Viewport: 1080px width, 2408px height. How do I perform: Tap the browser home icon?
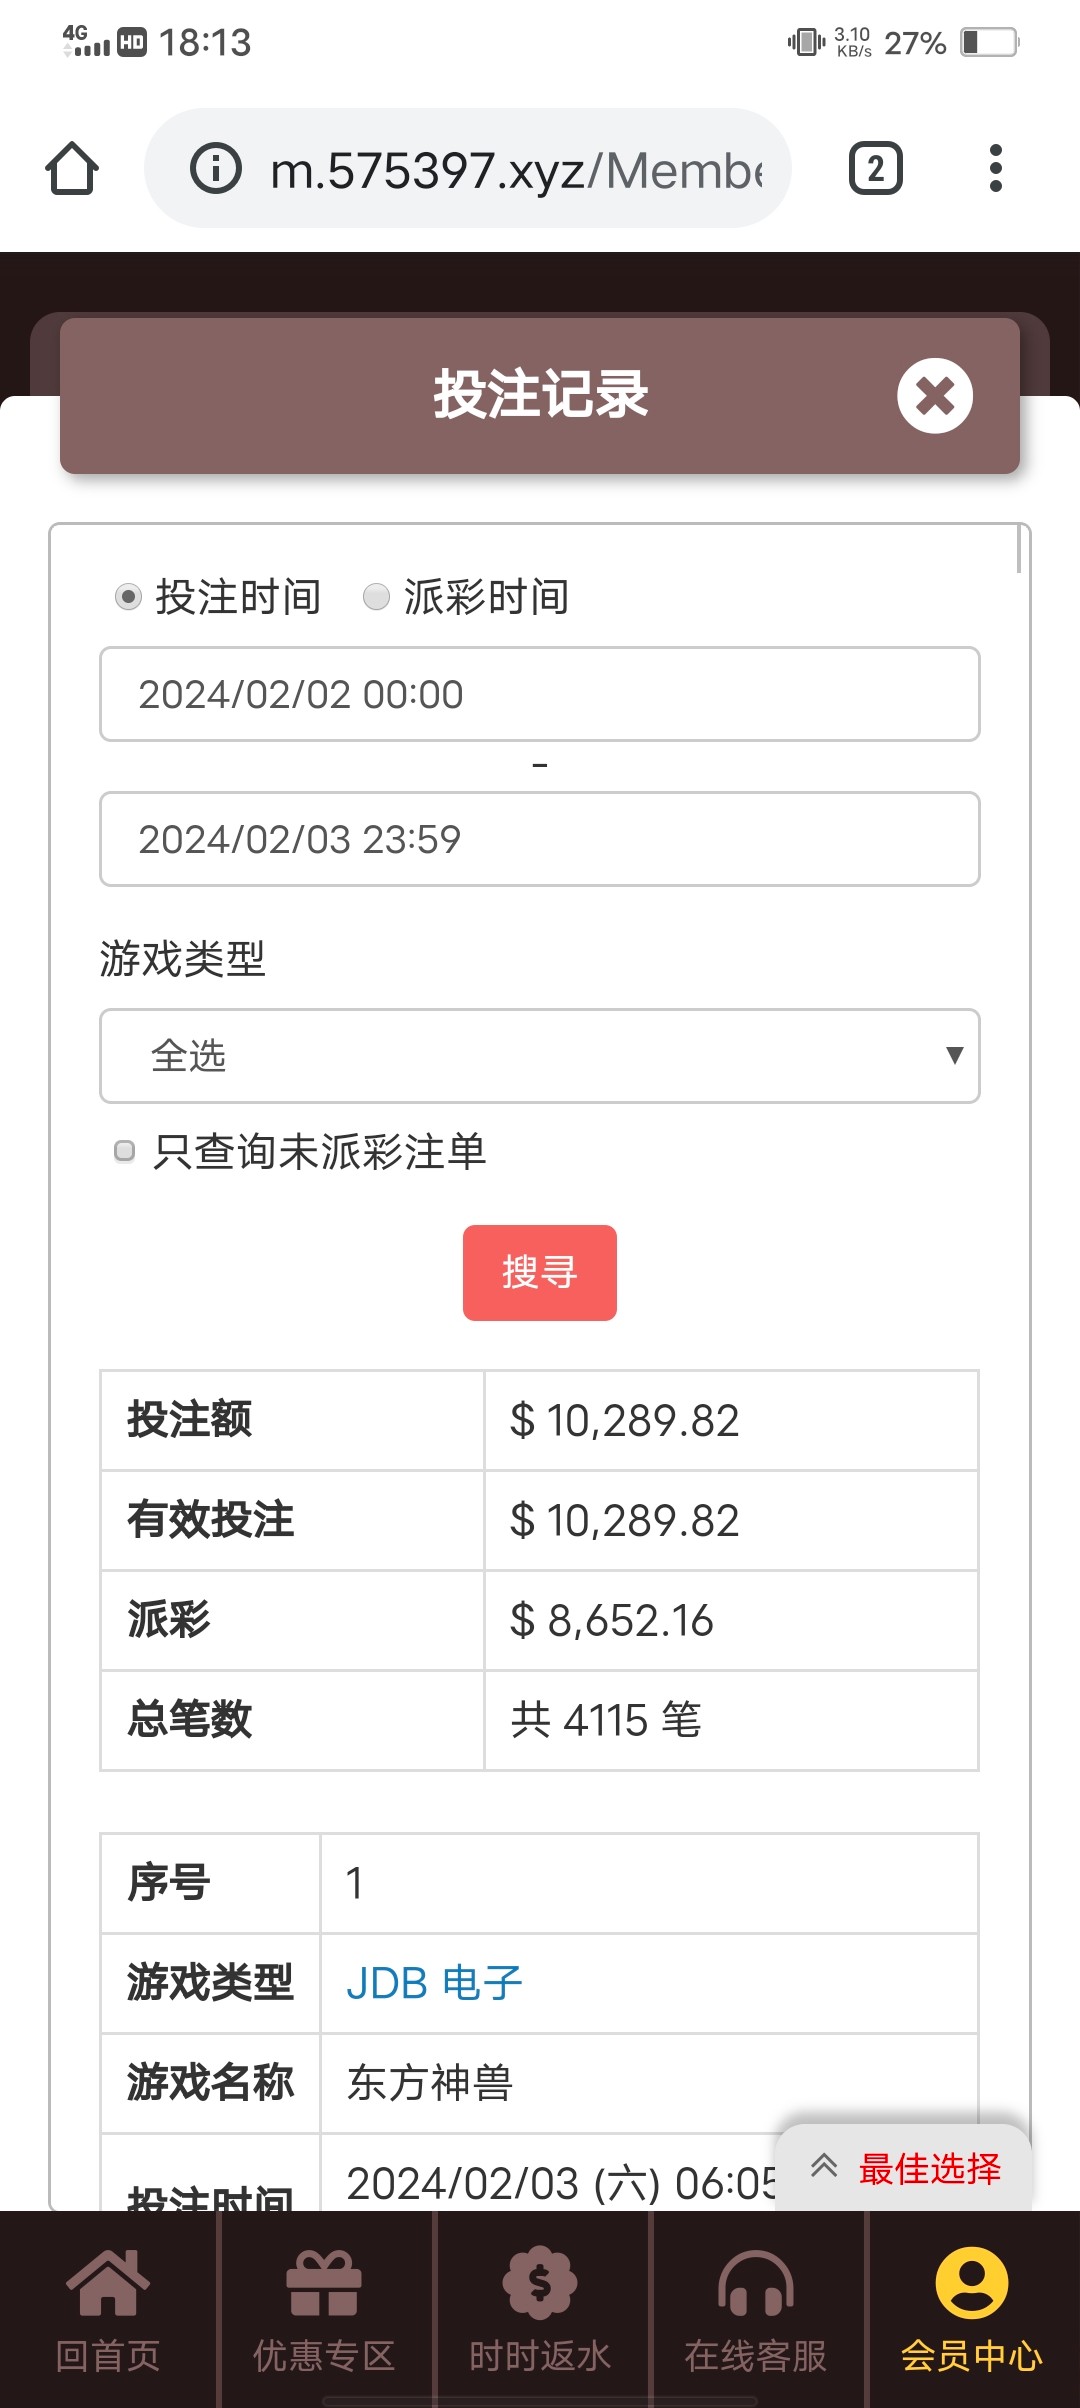click(72, 168)
